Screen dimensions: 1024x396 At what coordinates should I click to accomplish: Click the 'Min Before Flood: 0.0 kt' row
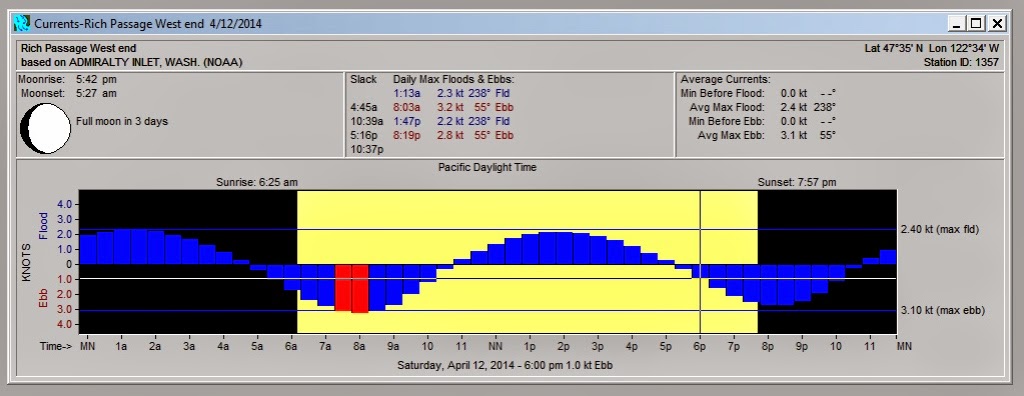point(758,93)
